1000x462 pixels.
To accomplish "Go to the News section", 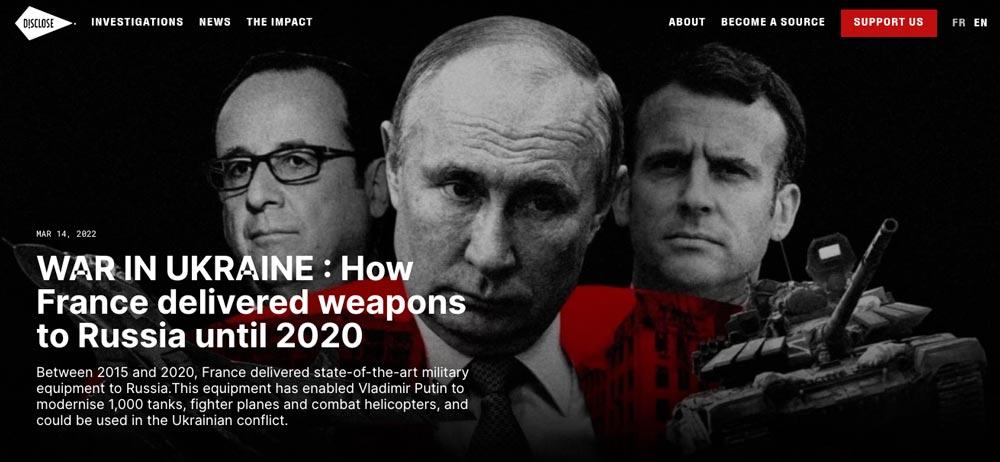I will pyautogui.click(x=215, y=22).
